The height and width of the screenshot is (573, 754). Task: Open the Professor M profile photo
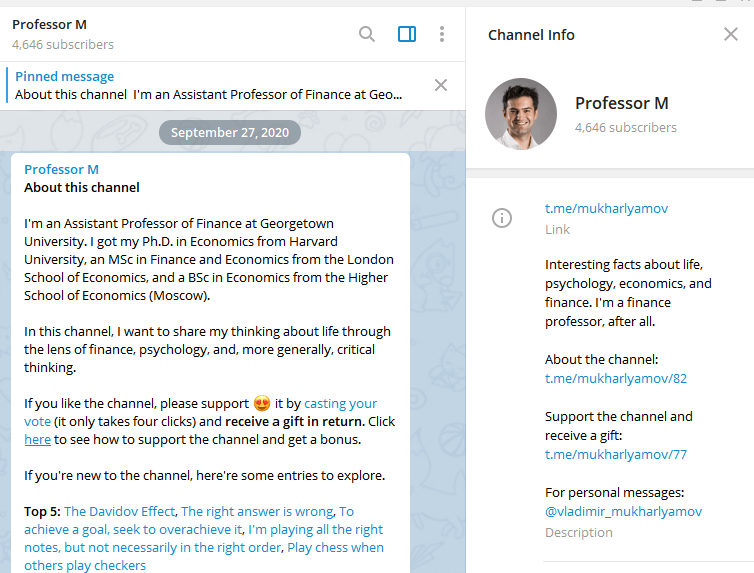pyautogui.click(x=521, y=114)
